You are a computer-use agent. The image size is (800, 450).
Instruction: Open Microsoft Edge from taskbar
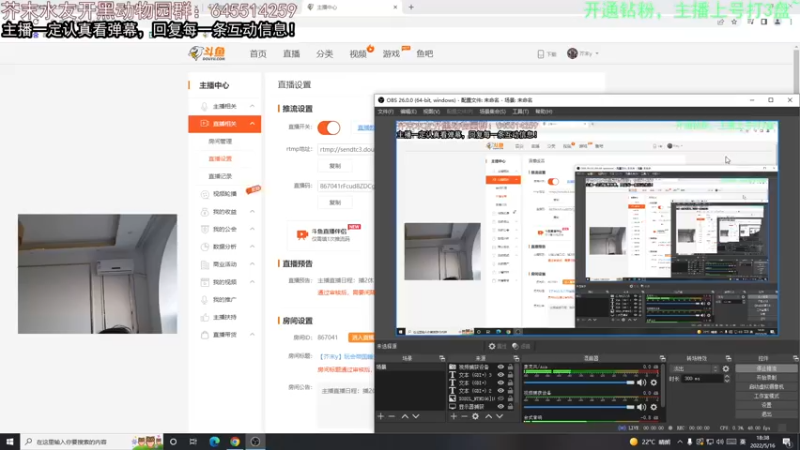click(214, 441)
